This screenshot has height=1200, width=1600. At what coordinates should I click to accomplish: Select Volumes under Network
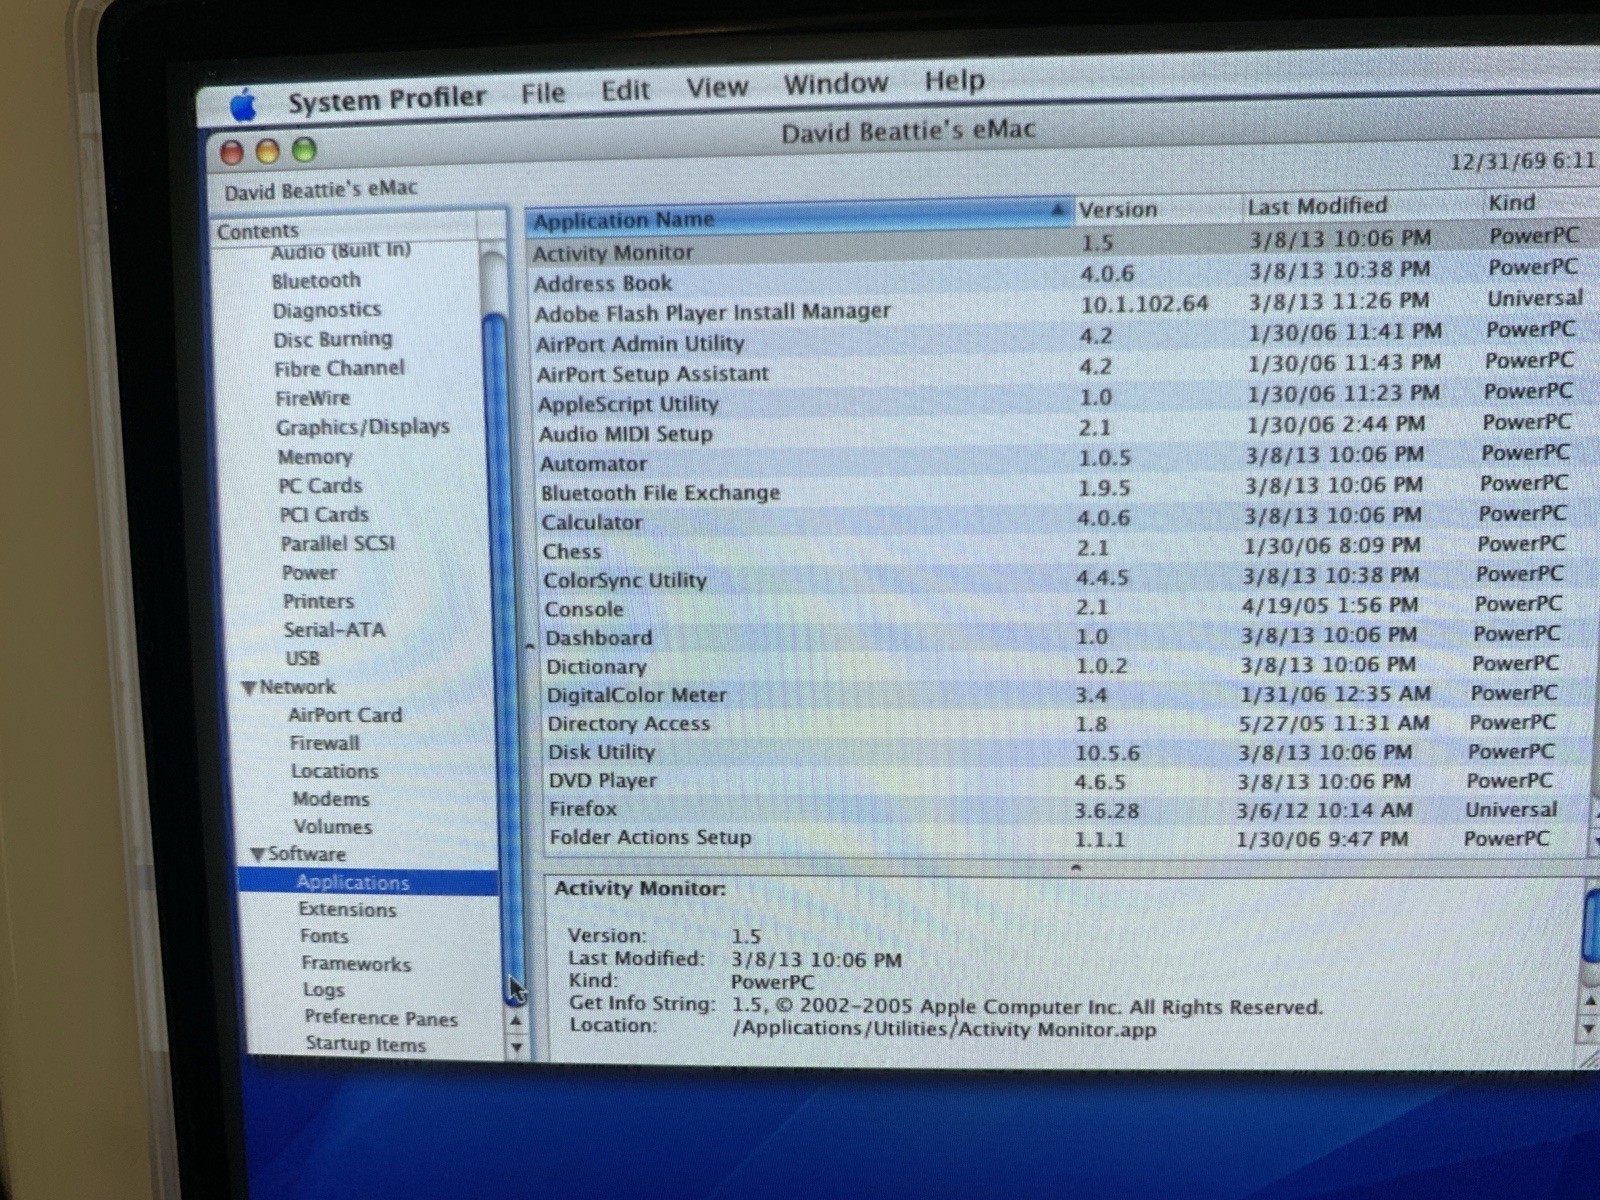pyautogui.click(x=333, y=827)
